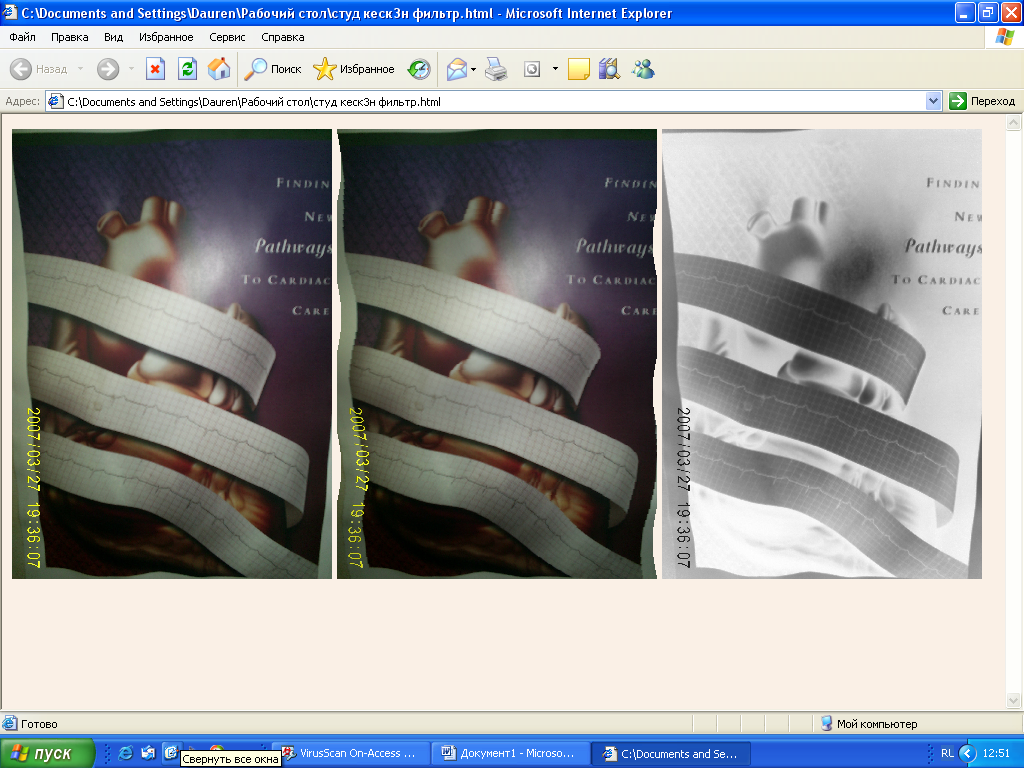1024x768 pixels.
Task: Open the Избранное menu in menu bar
Action: (x=166, y=37)
